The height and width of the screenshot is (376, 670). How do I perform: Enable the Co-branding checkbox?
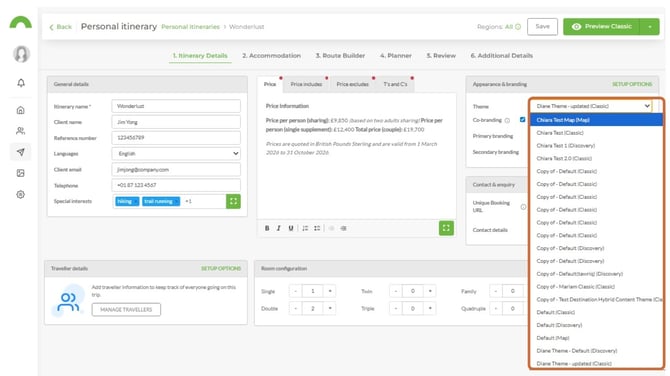(x=522, y=120)
